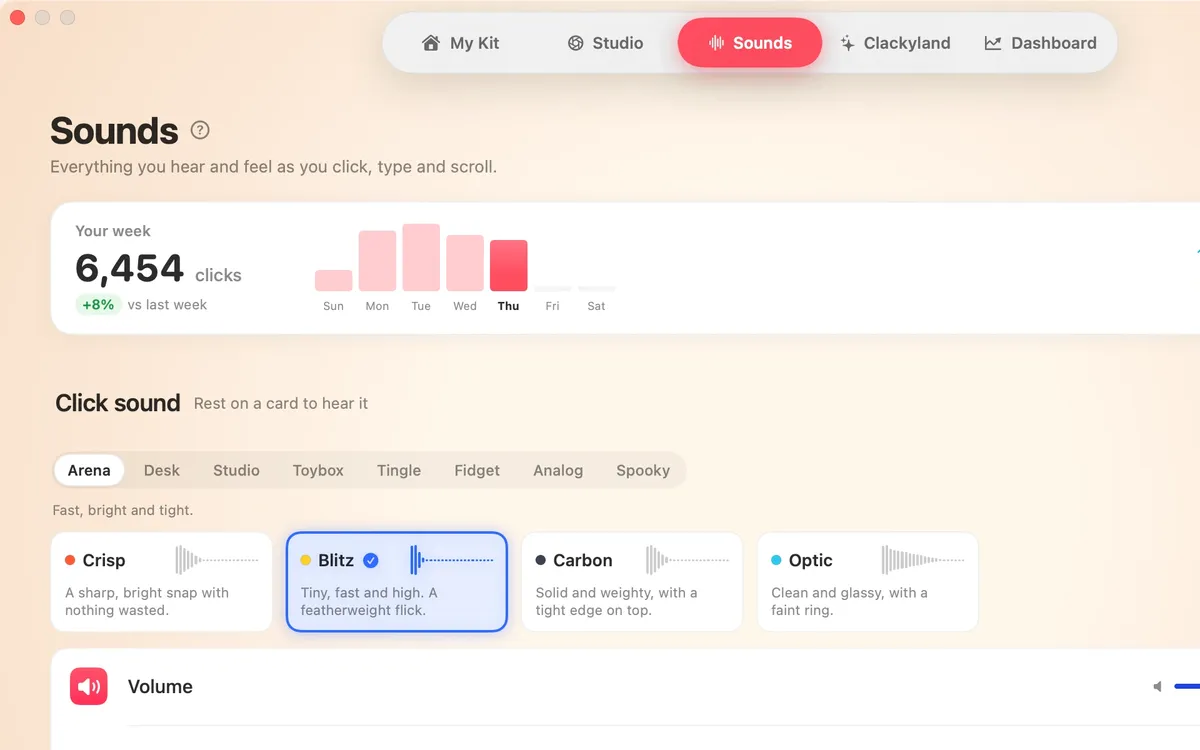The width and height of the screenshot is (1200, 750).
Task: Open the Dashboard tab
Action: click(x=1041, y=43)
